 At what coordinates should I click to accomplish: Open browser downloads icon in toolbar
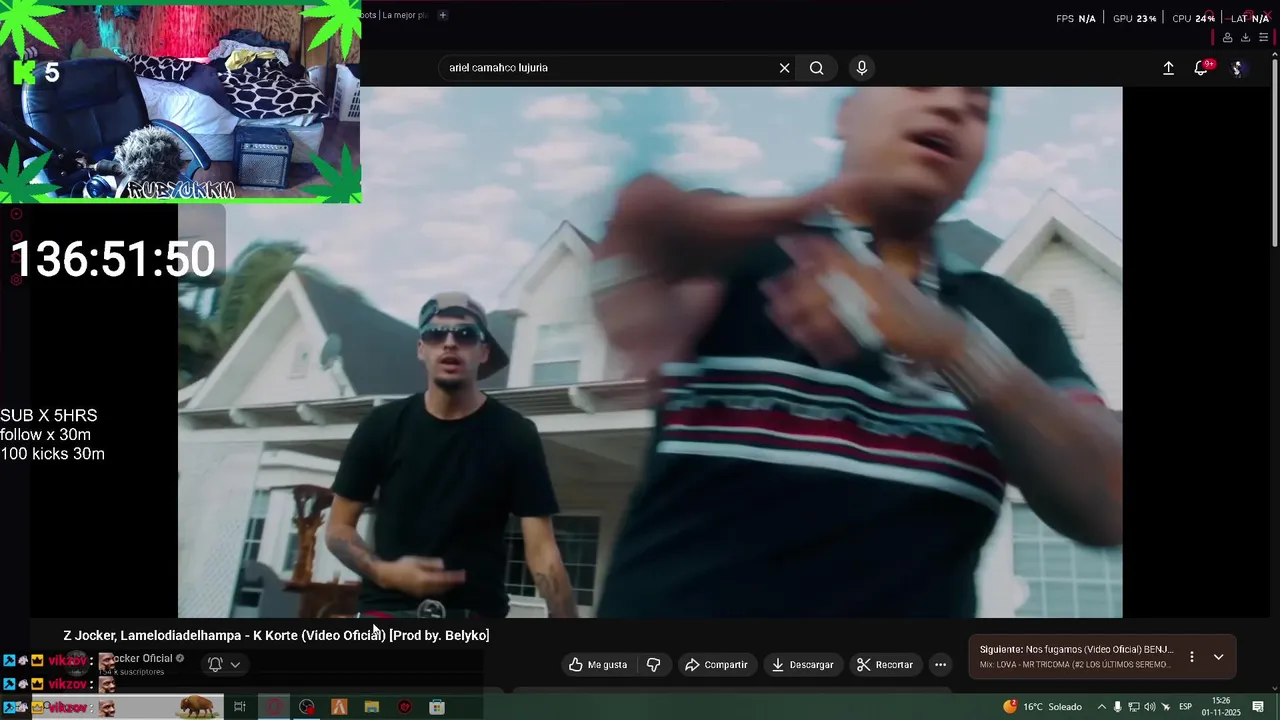click(1245, 38)
